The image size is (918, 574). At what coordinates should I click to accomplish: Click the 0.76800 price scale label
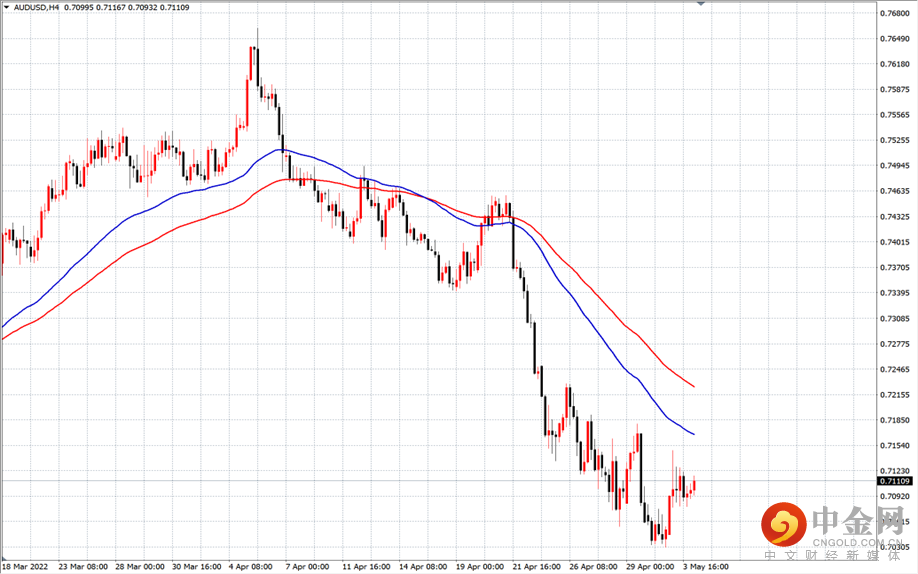point(895,13)
